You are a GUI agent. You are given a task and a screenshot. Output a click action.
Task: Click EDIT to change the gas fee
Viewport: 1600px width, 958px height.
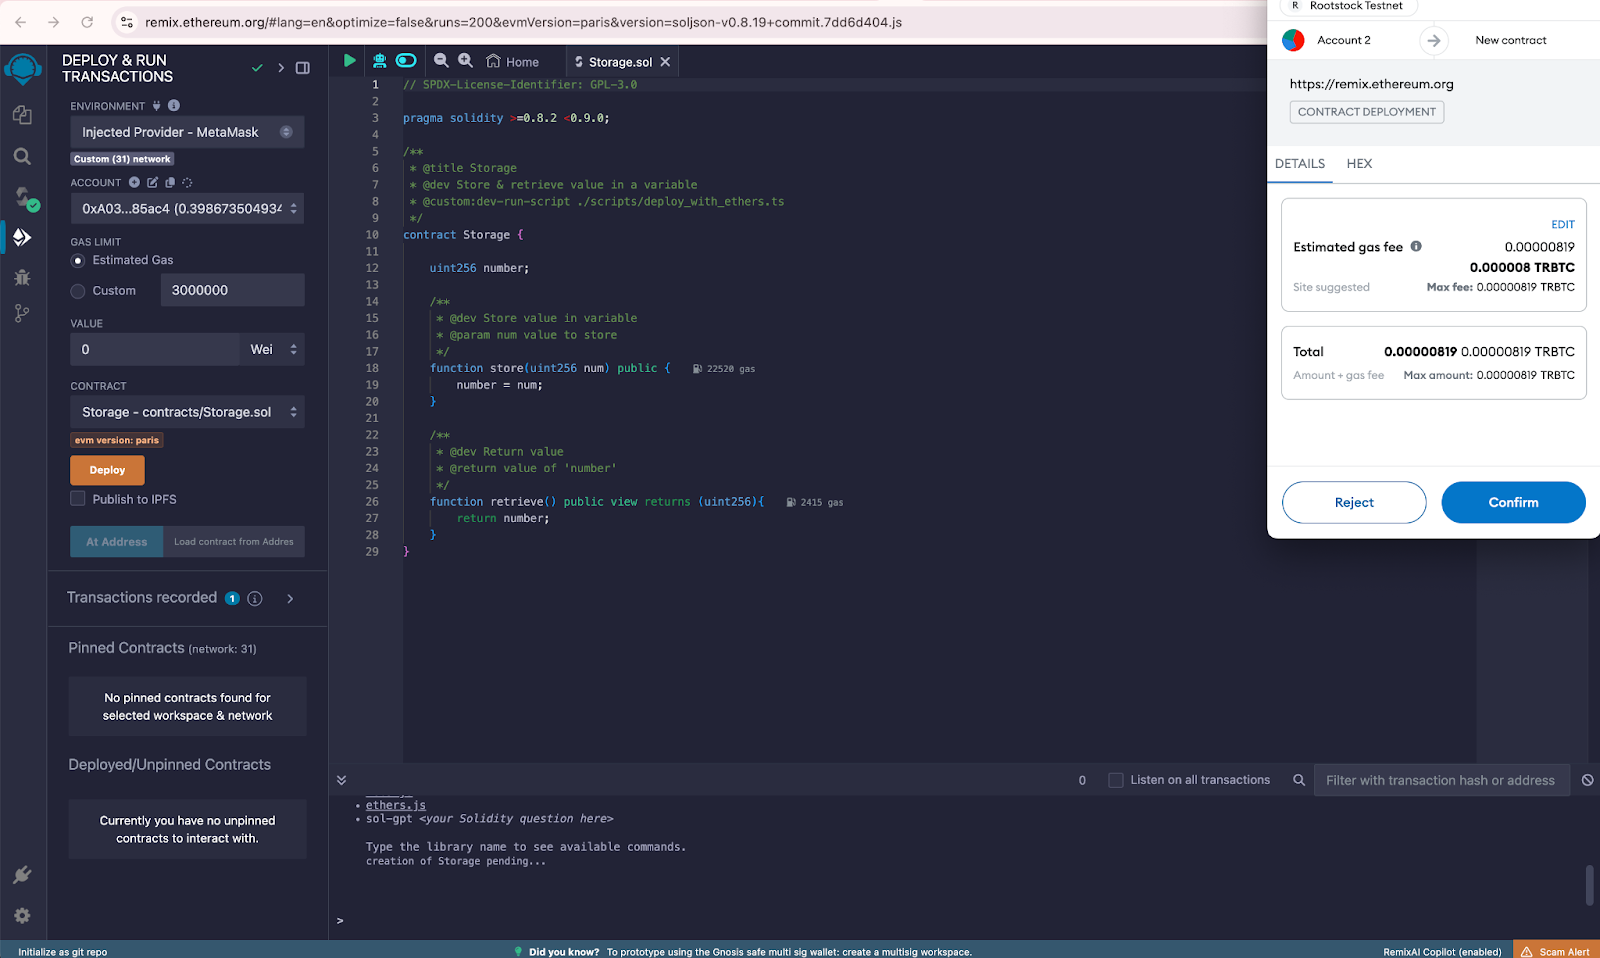pyautogui.click(x=1562, y=224)
